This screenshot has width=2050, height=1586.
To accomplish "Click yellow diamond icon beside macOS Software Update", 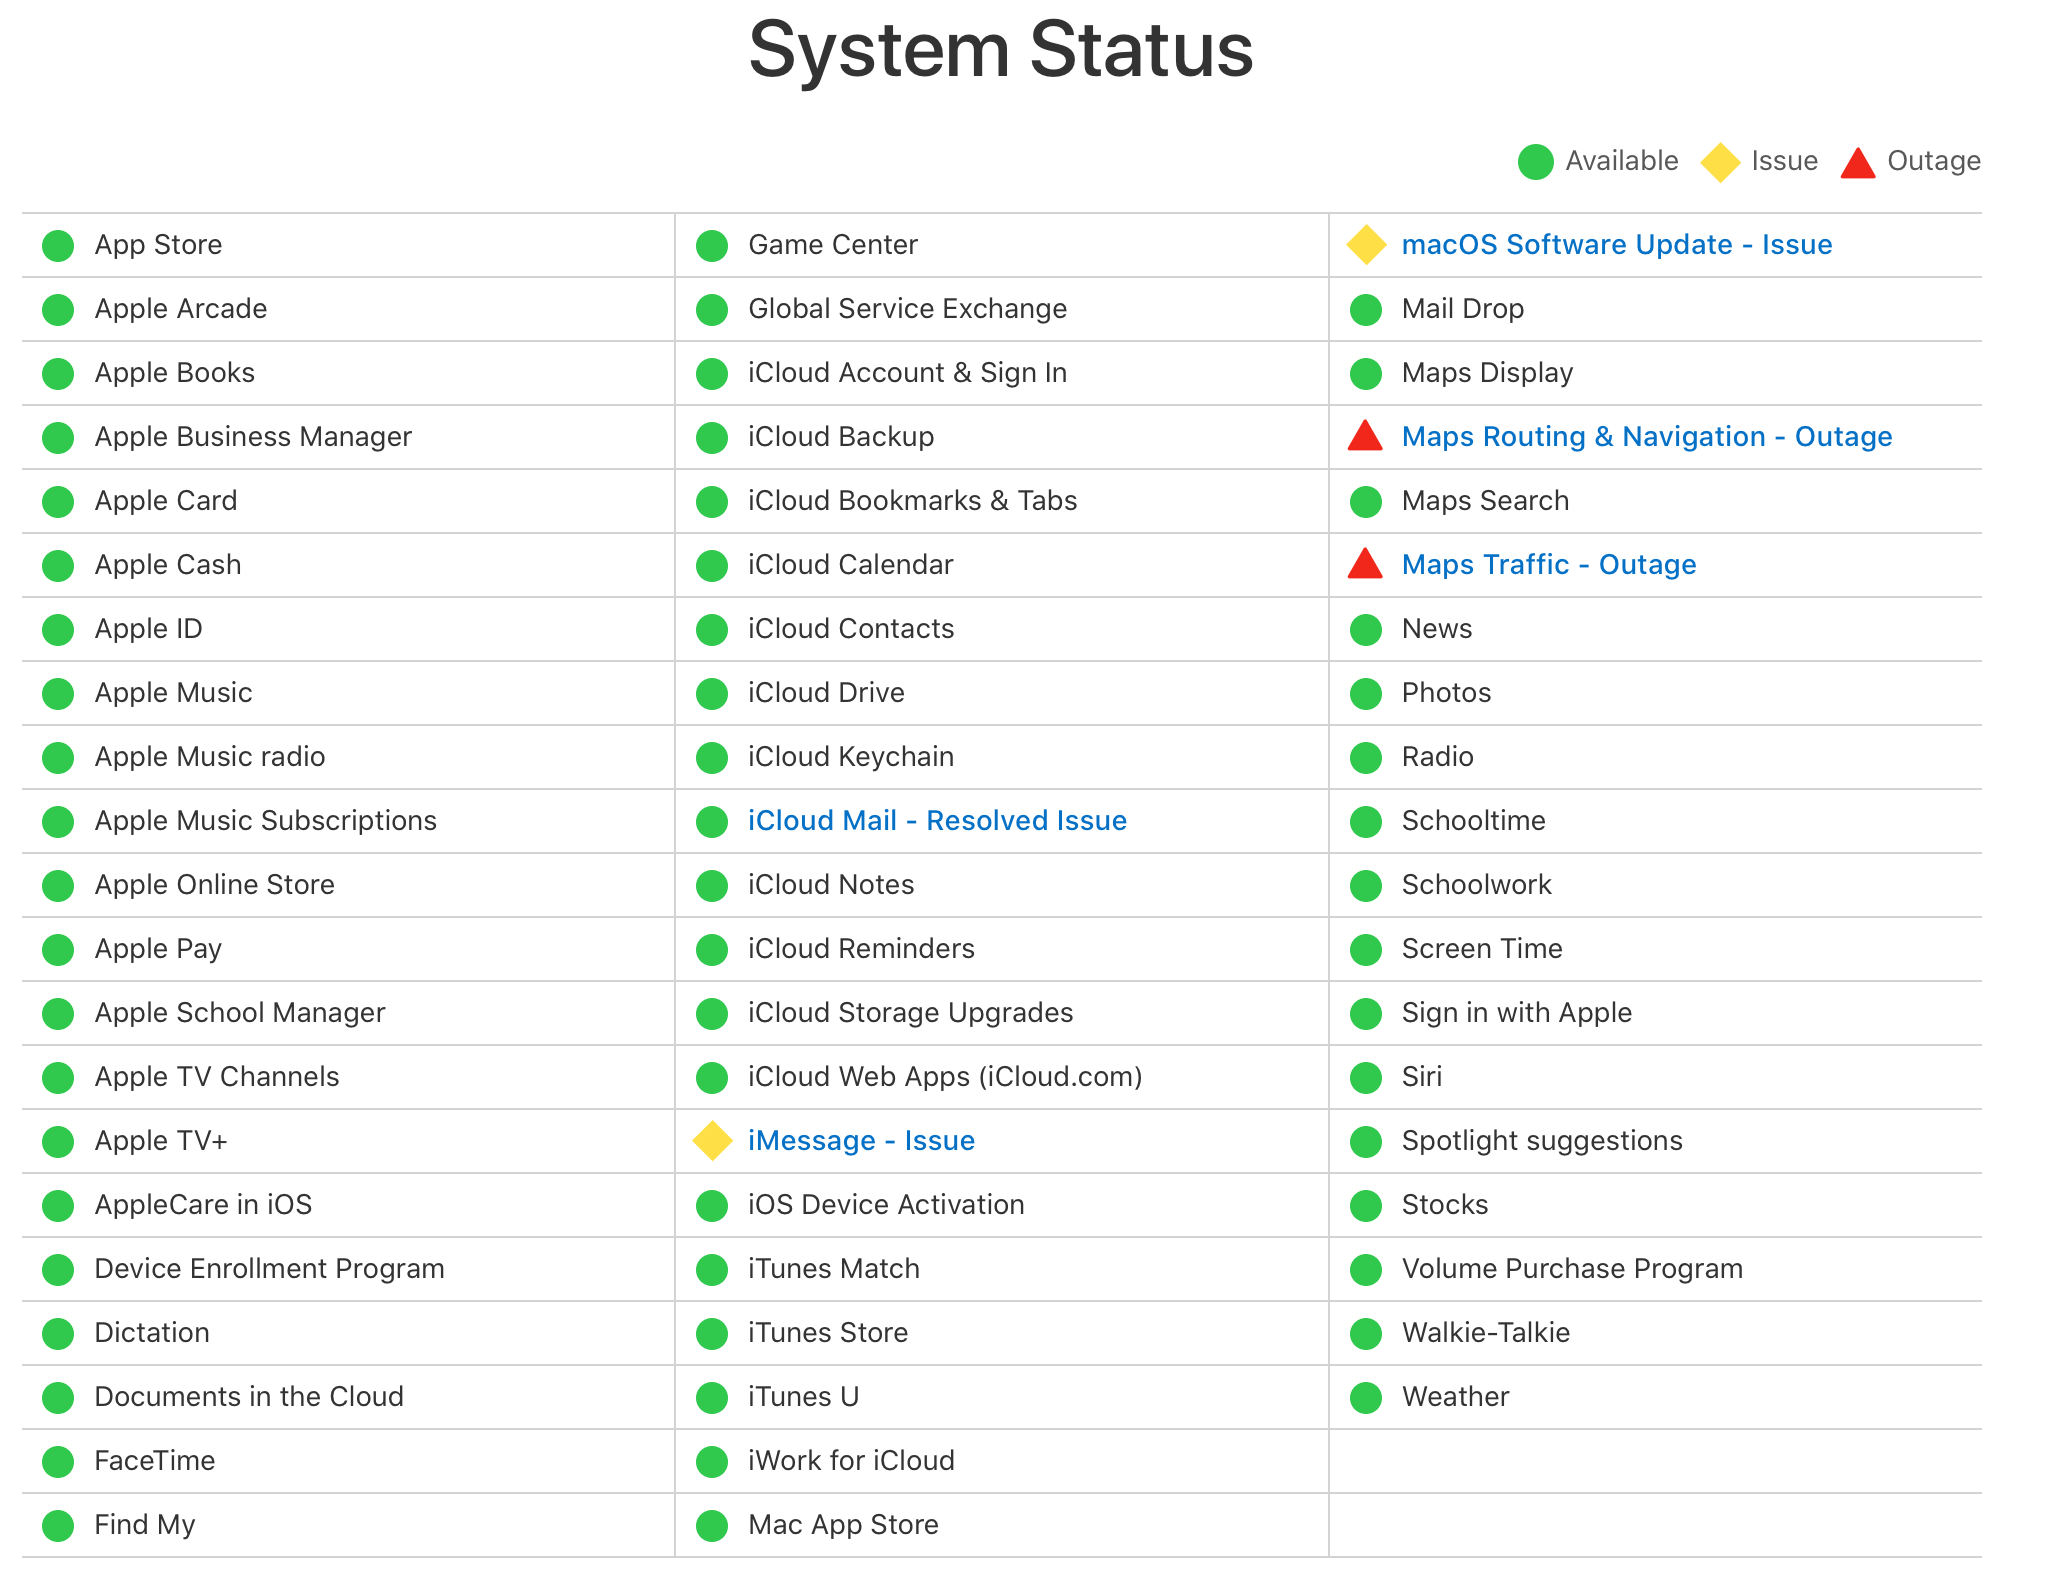I will [x=1365, y=245].
